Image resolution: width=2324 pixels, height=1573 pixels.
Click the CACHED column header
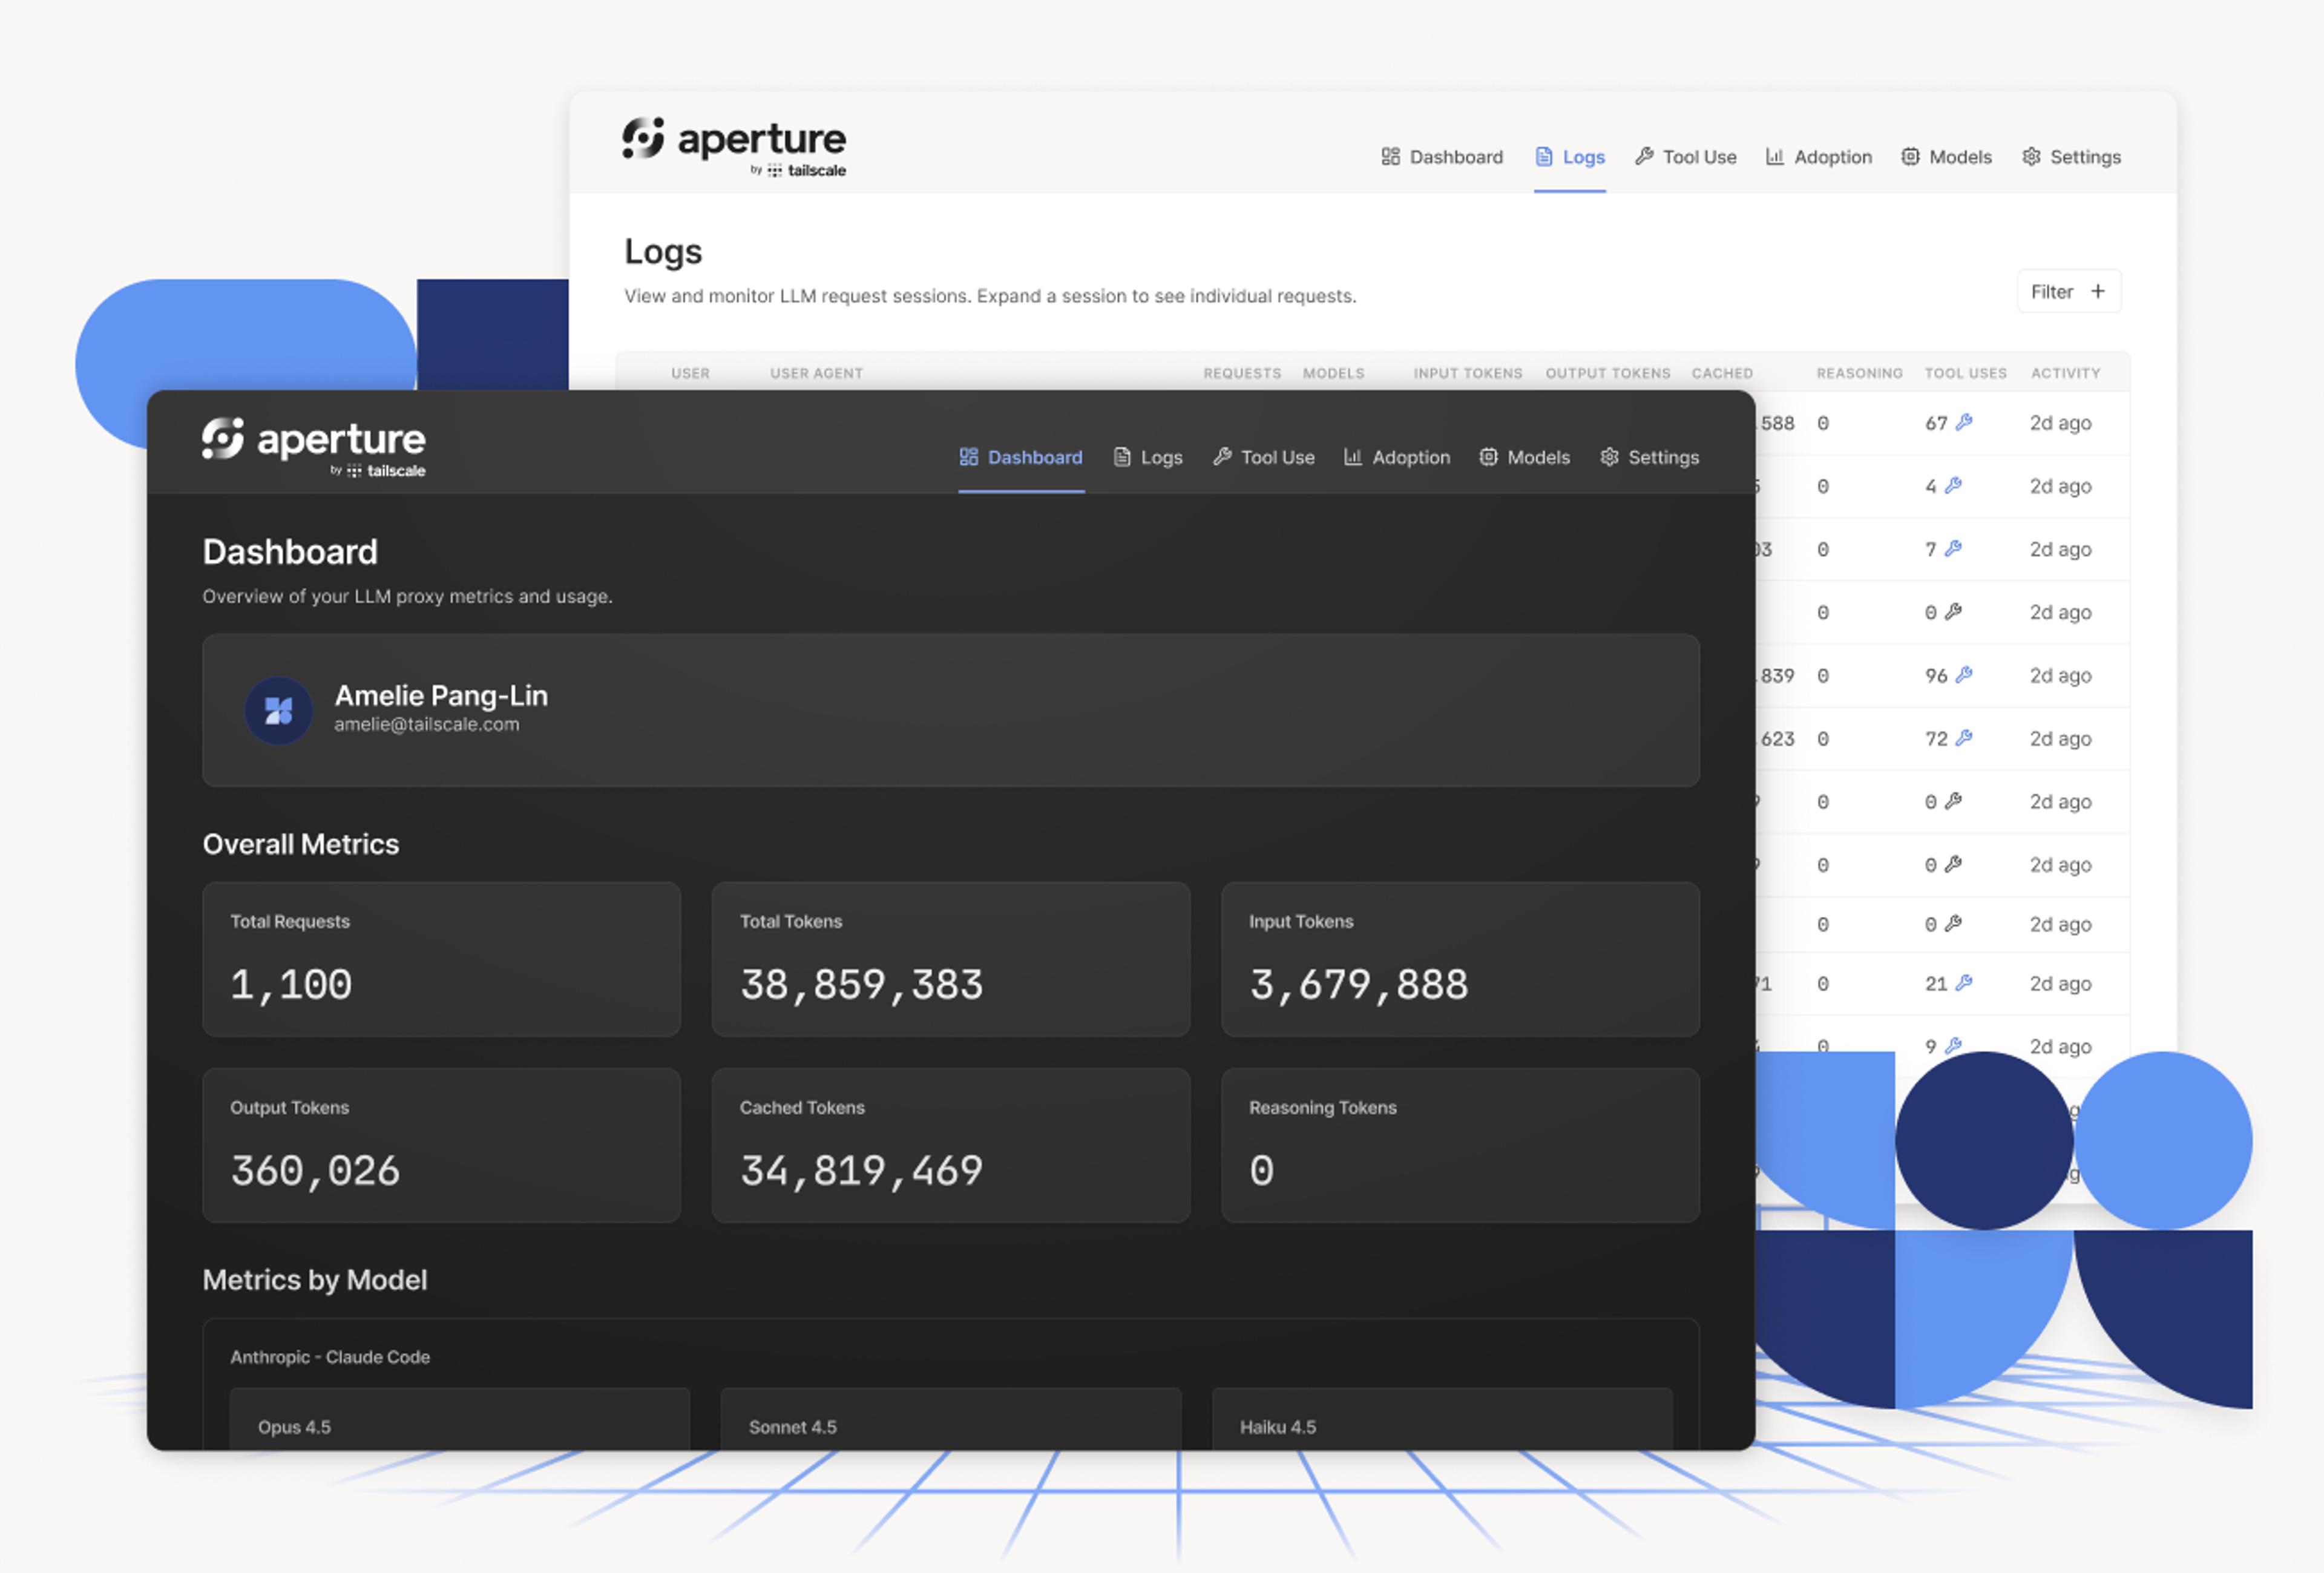click(1722, 373)
